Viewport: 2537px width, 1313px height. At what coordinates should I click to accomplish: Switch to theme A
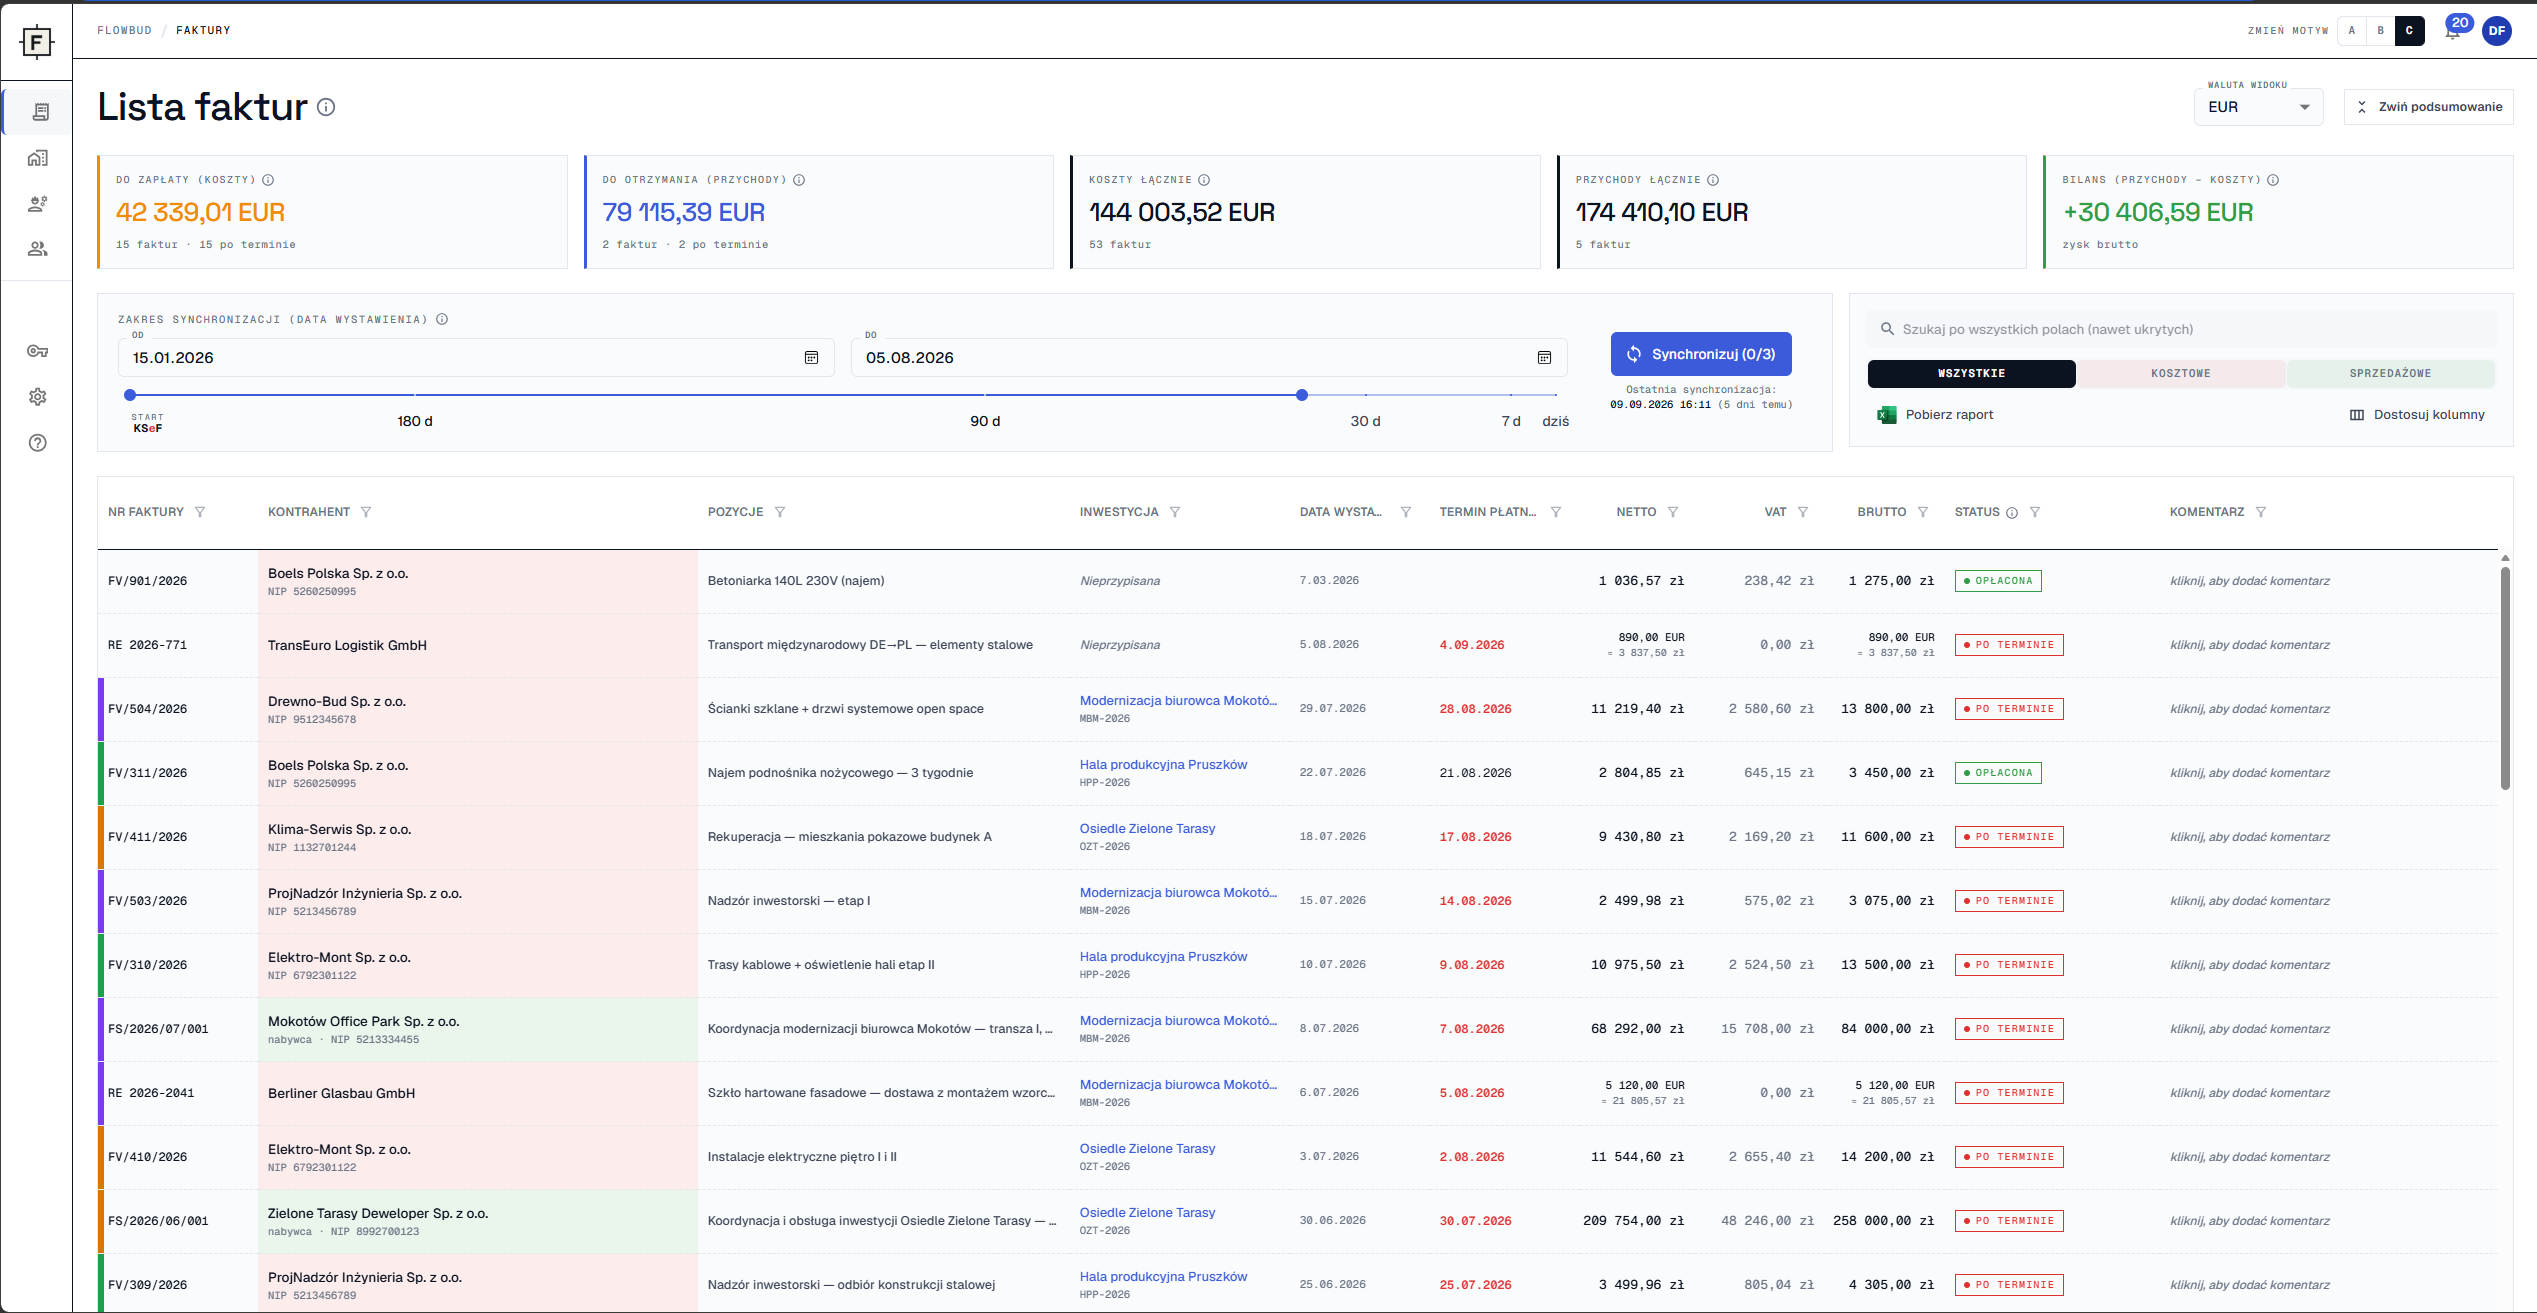point(2352,31)
